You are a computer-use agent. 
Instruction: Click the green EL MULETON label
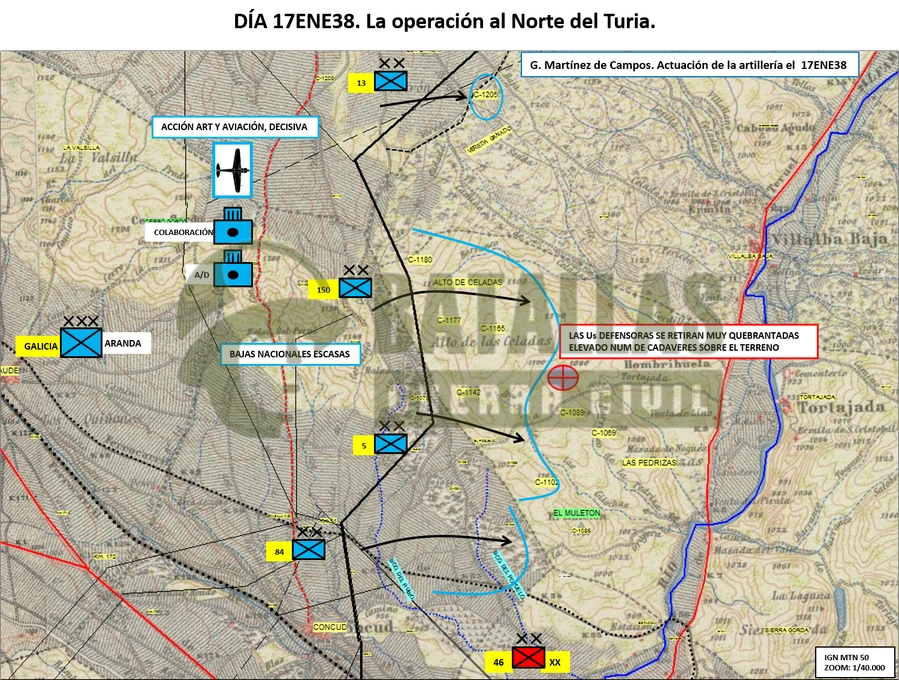(577, 513)
